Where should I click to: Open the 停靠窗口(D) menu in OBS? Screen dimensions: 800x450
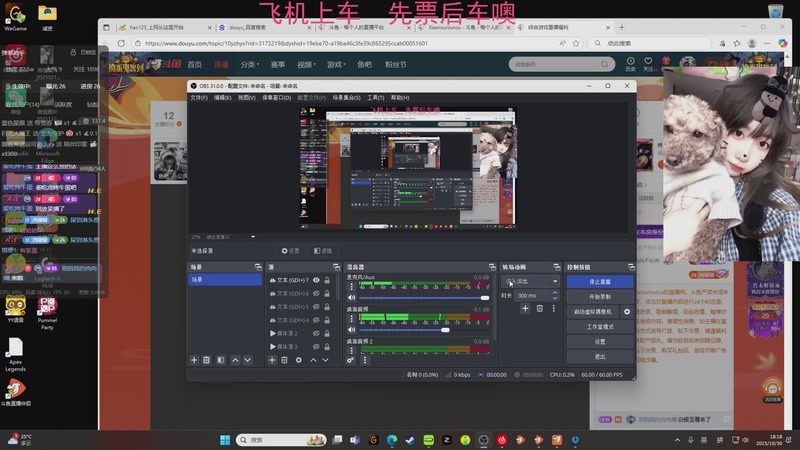click(x=277, y=97)
